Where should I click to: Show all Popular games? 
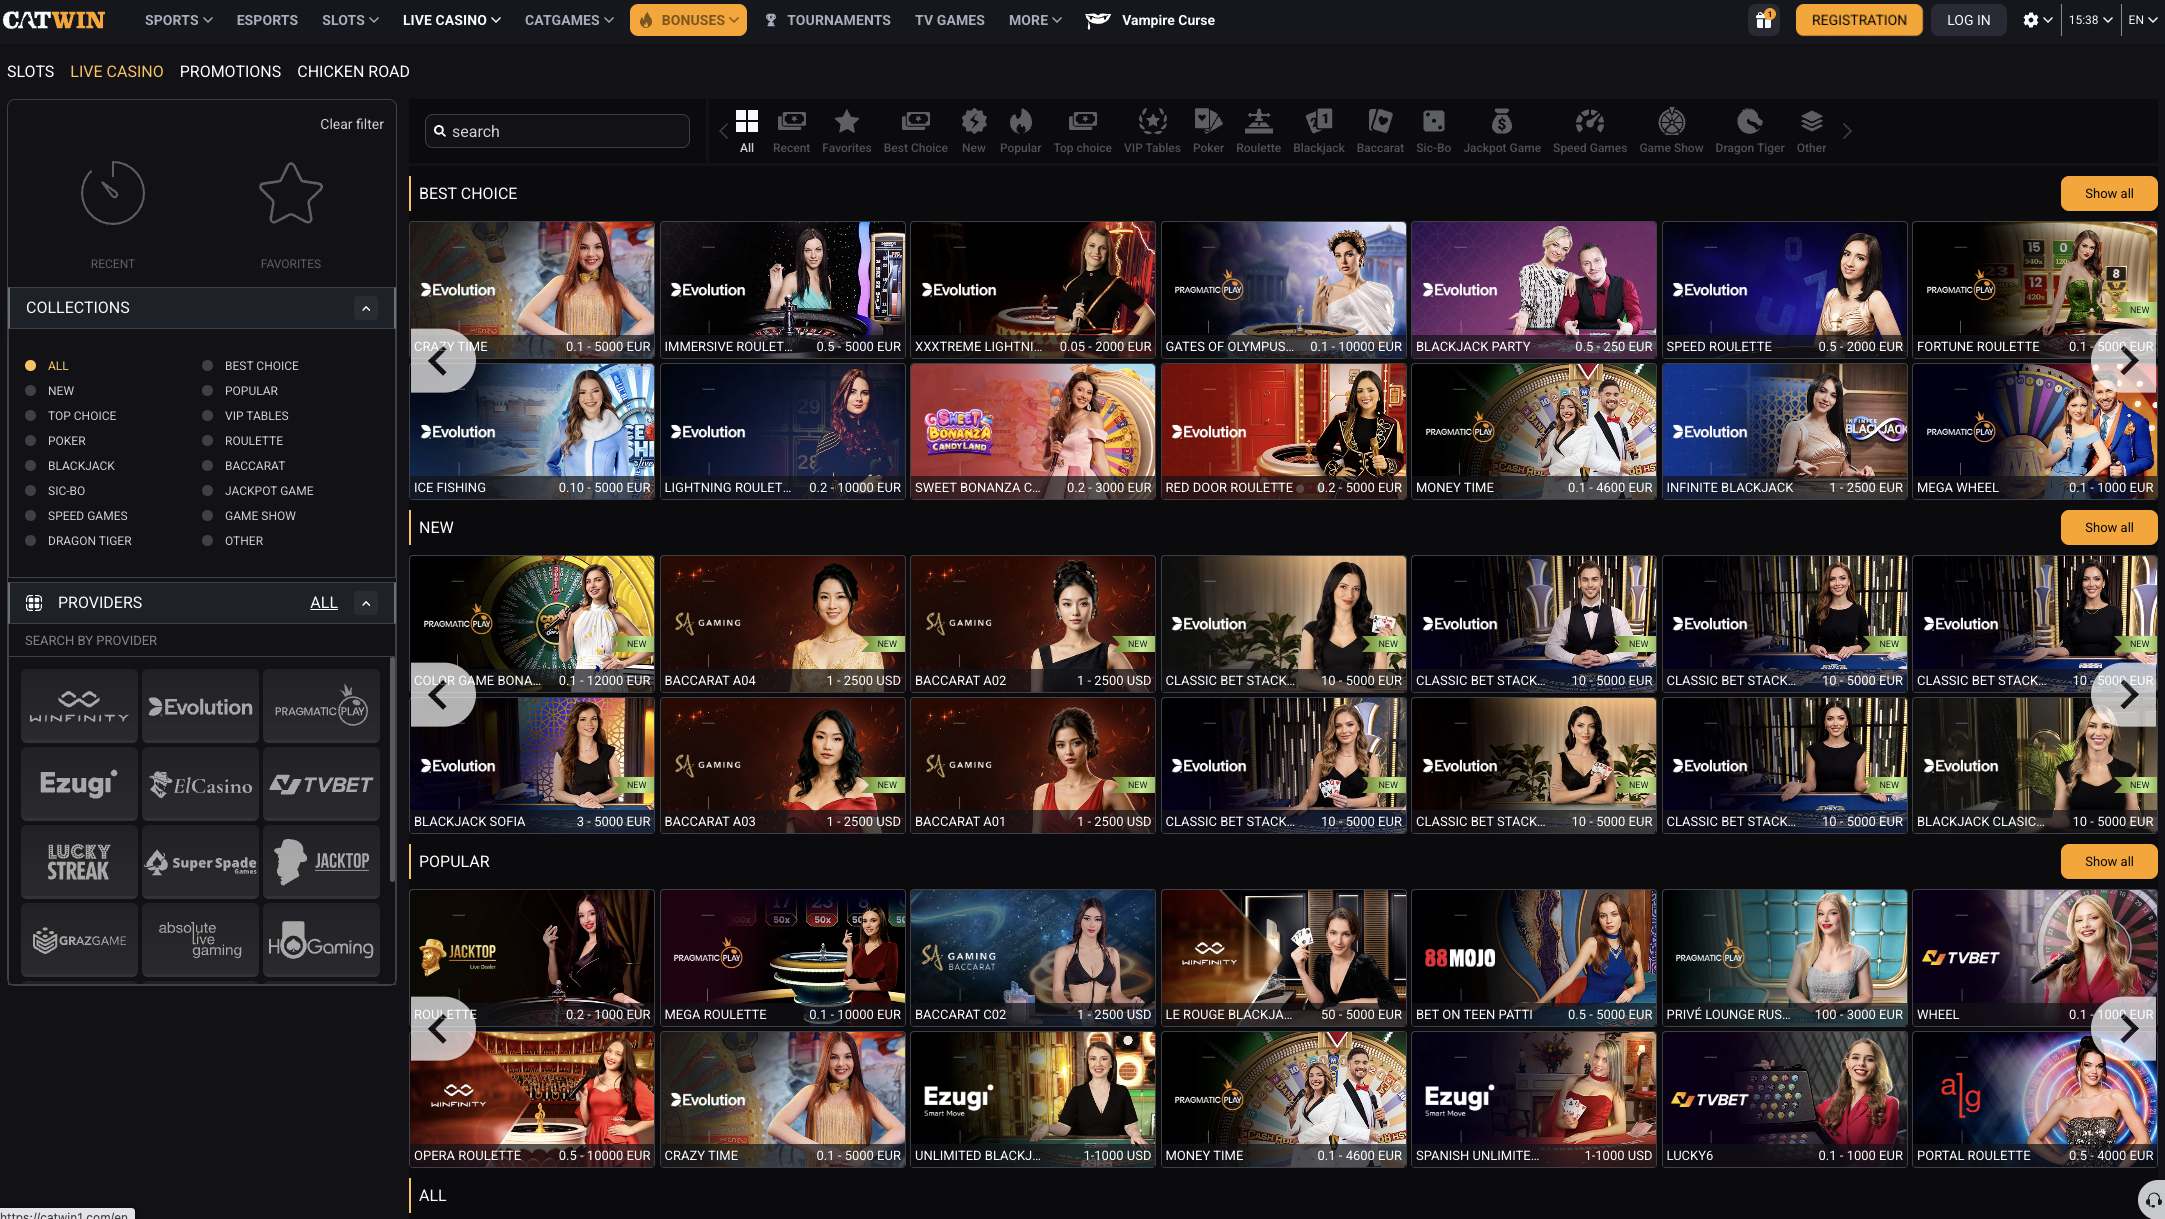(2109, 862)
